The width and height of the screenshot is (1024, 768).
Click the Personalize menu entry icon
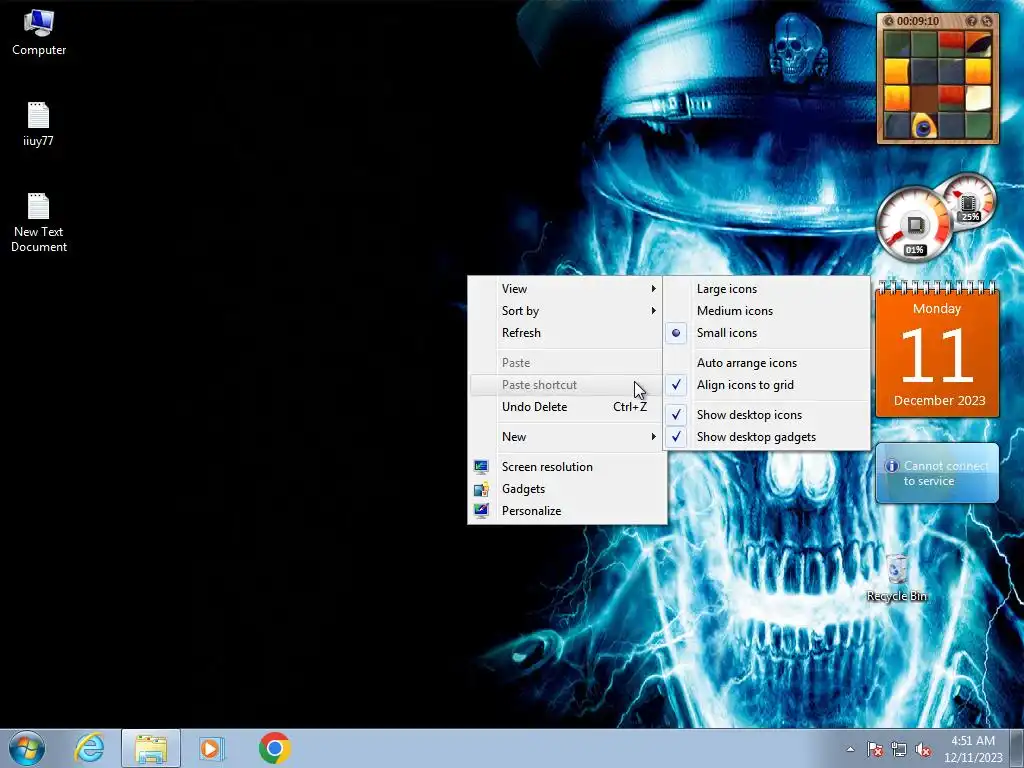(x=481, y=511)
